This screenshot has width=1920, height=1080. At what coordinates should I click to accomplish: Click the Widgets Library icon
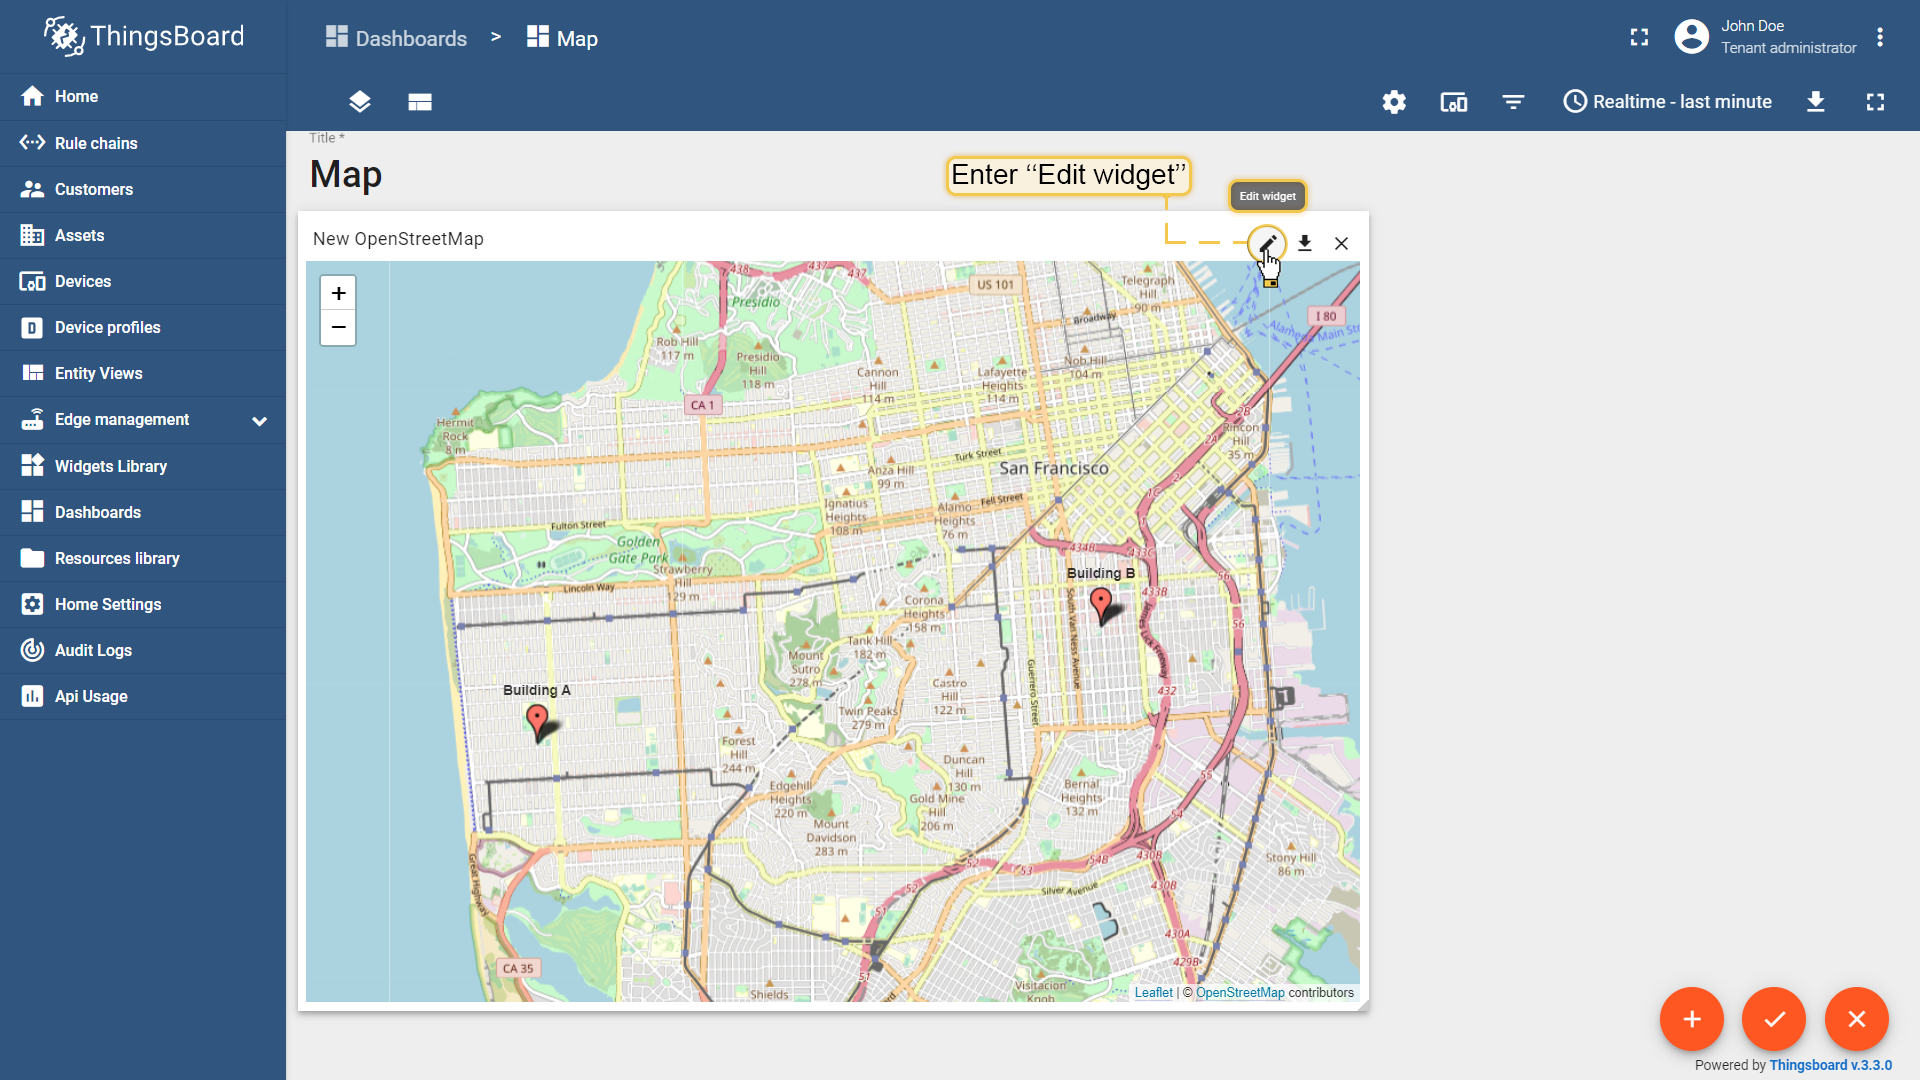click(32, 466)
